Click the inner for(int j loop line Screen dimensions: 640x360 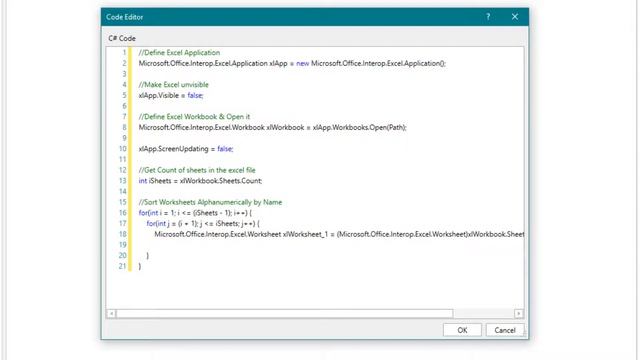point(203,223)
